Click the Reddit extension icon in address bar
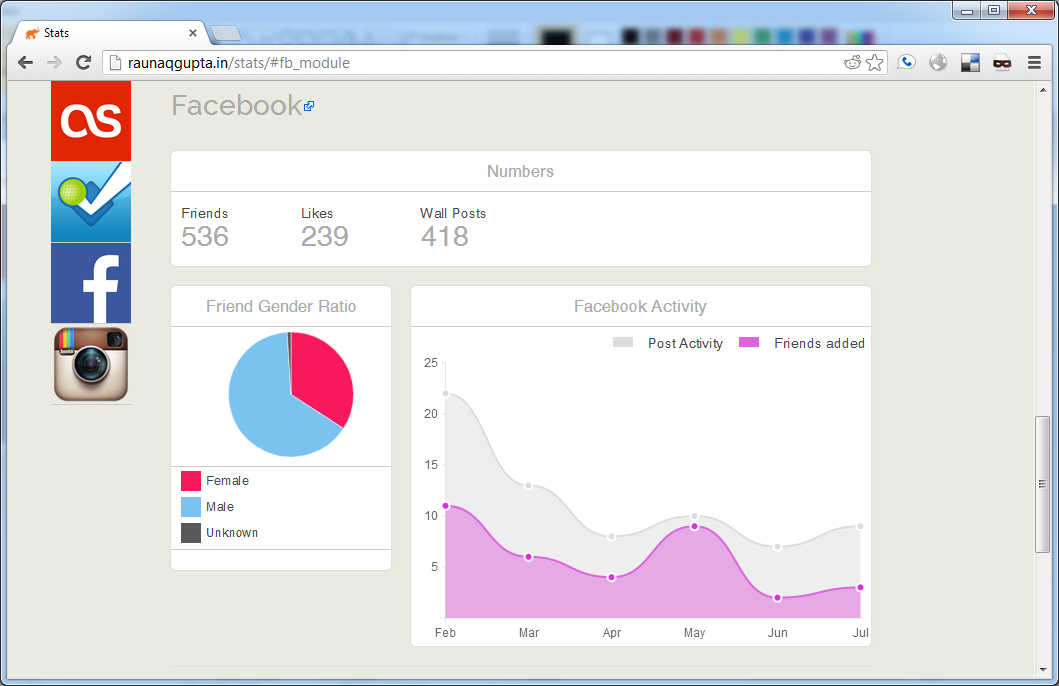This screenshot has height=686, width=1059. click(x=852, y=63)
